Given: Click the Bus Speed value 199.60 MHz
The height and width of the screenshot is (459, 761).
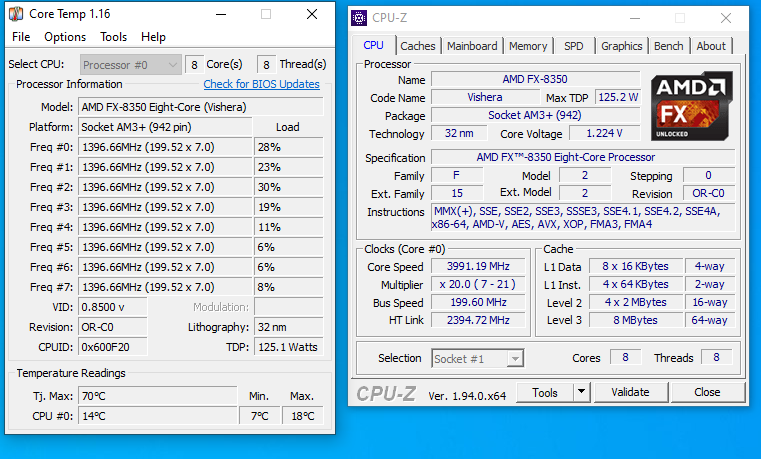Looking at the screenshot, I should (478, 302).
